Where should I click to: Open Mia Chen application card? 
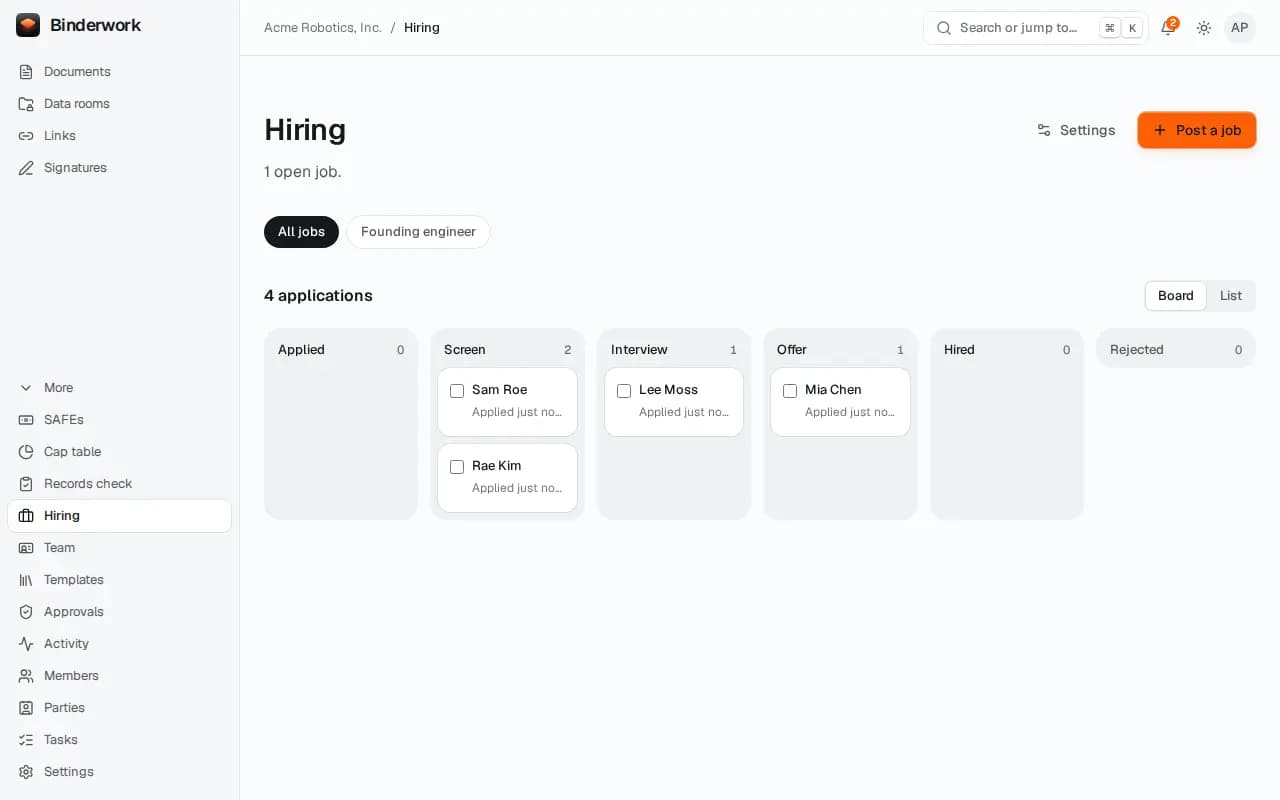pos(840,402)
